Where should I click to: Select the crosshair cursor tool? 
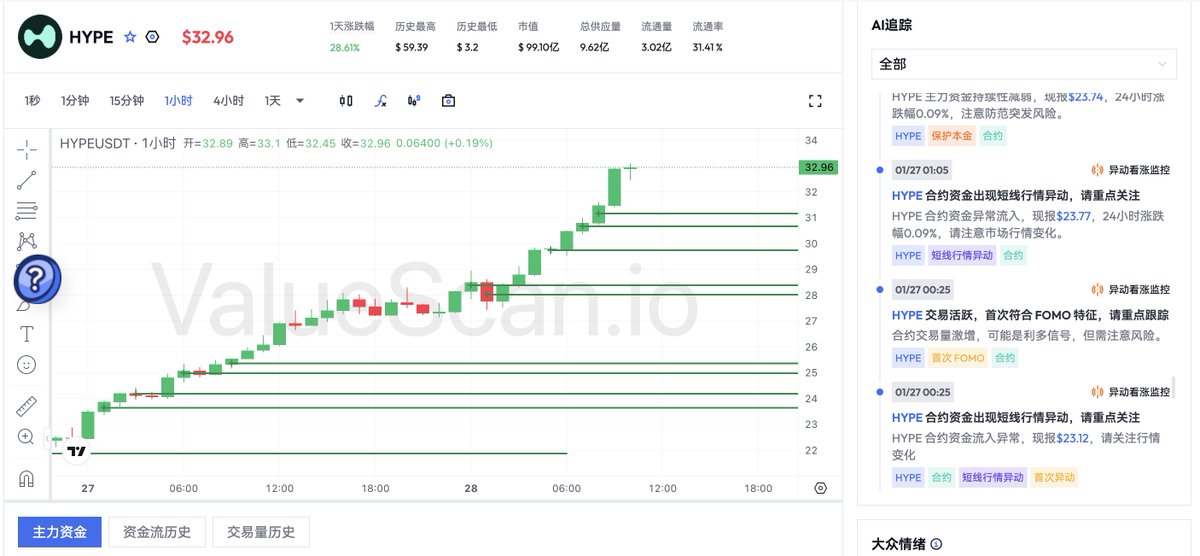[27, 150]
